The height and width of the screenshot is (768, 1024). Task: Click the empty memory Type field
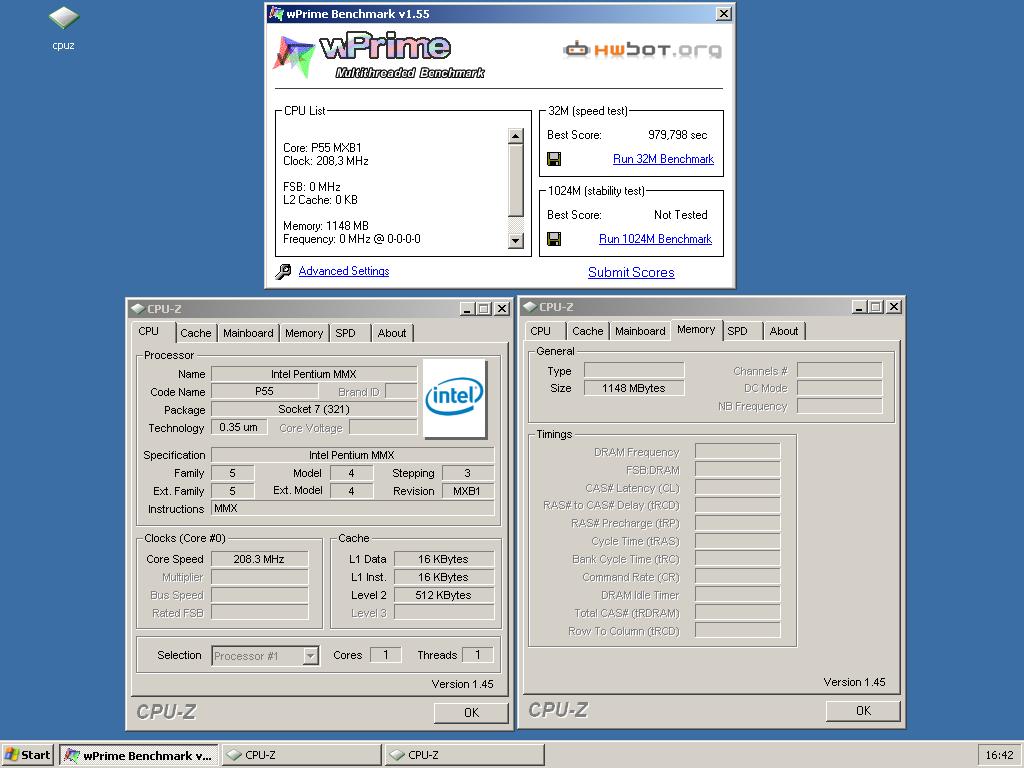coord(633,370)
